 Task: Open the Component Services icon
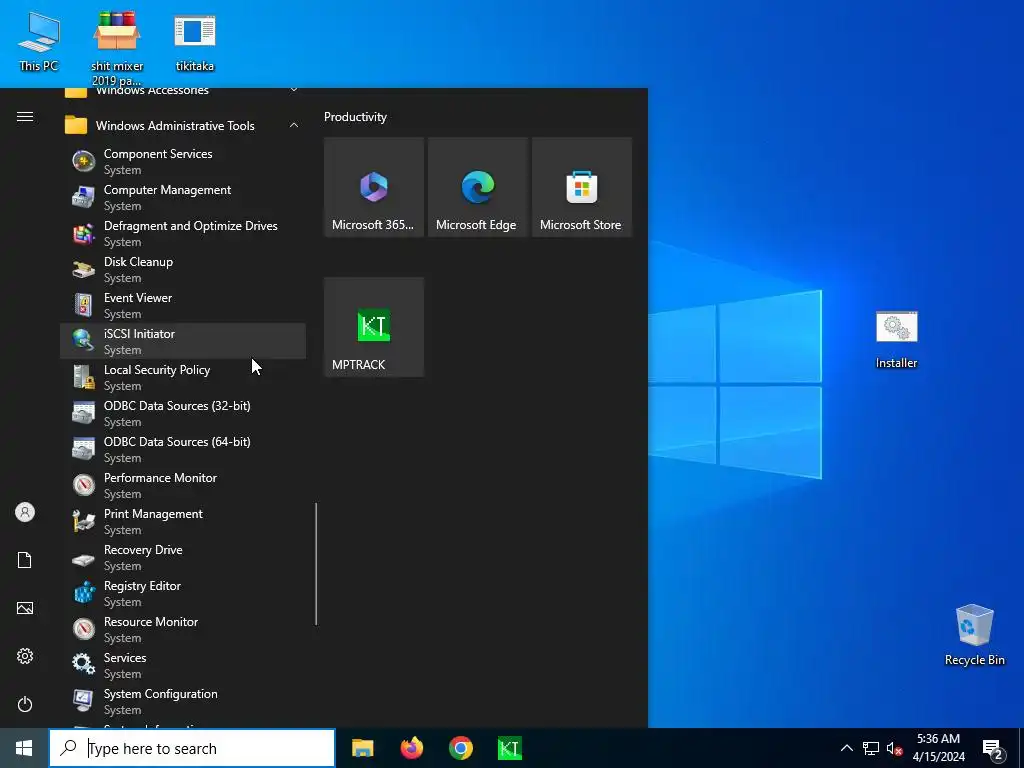click(84, 161)
